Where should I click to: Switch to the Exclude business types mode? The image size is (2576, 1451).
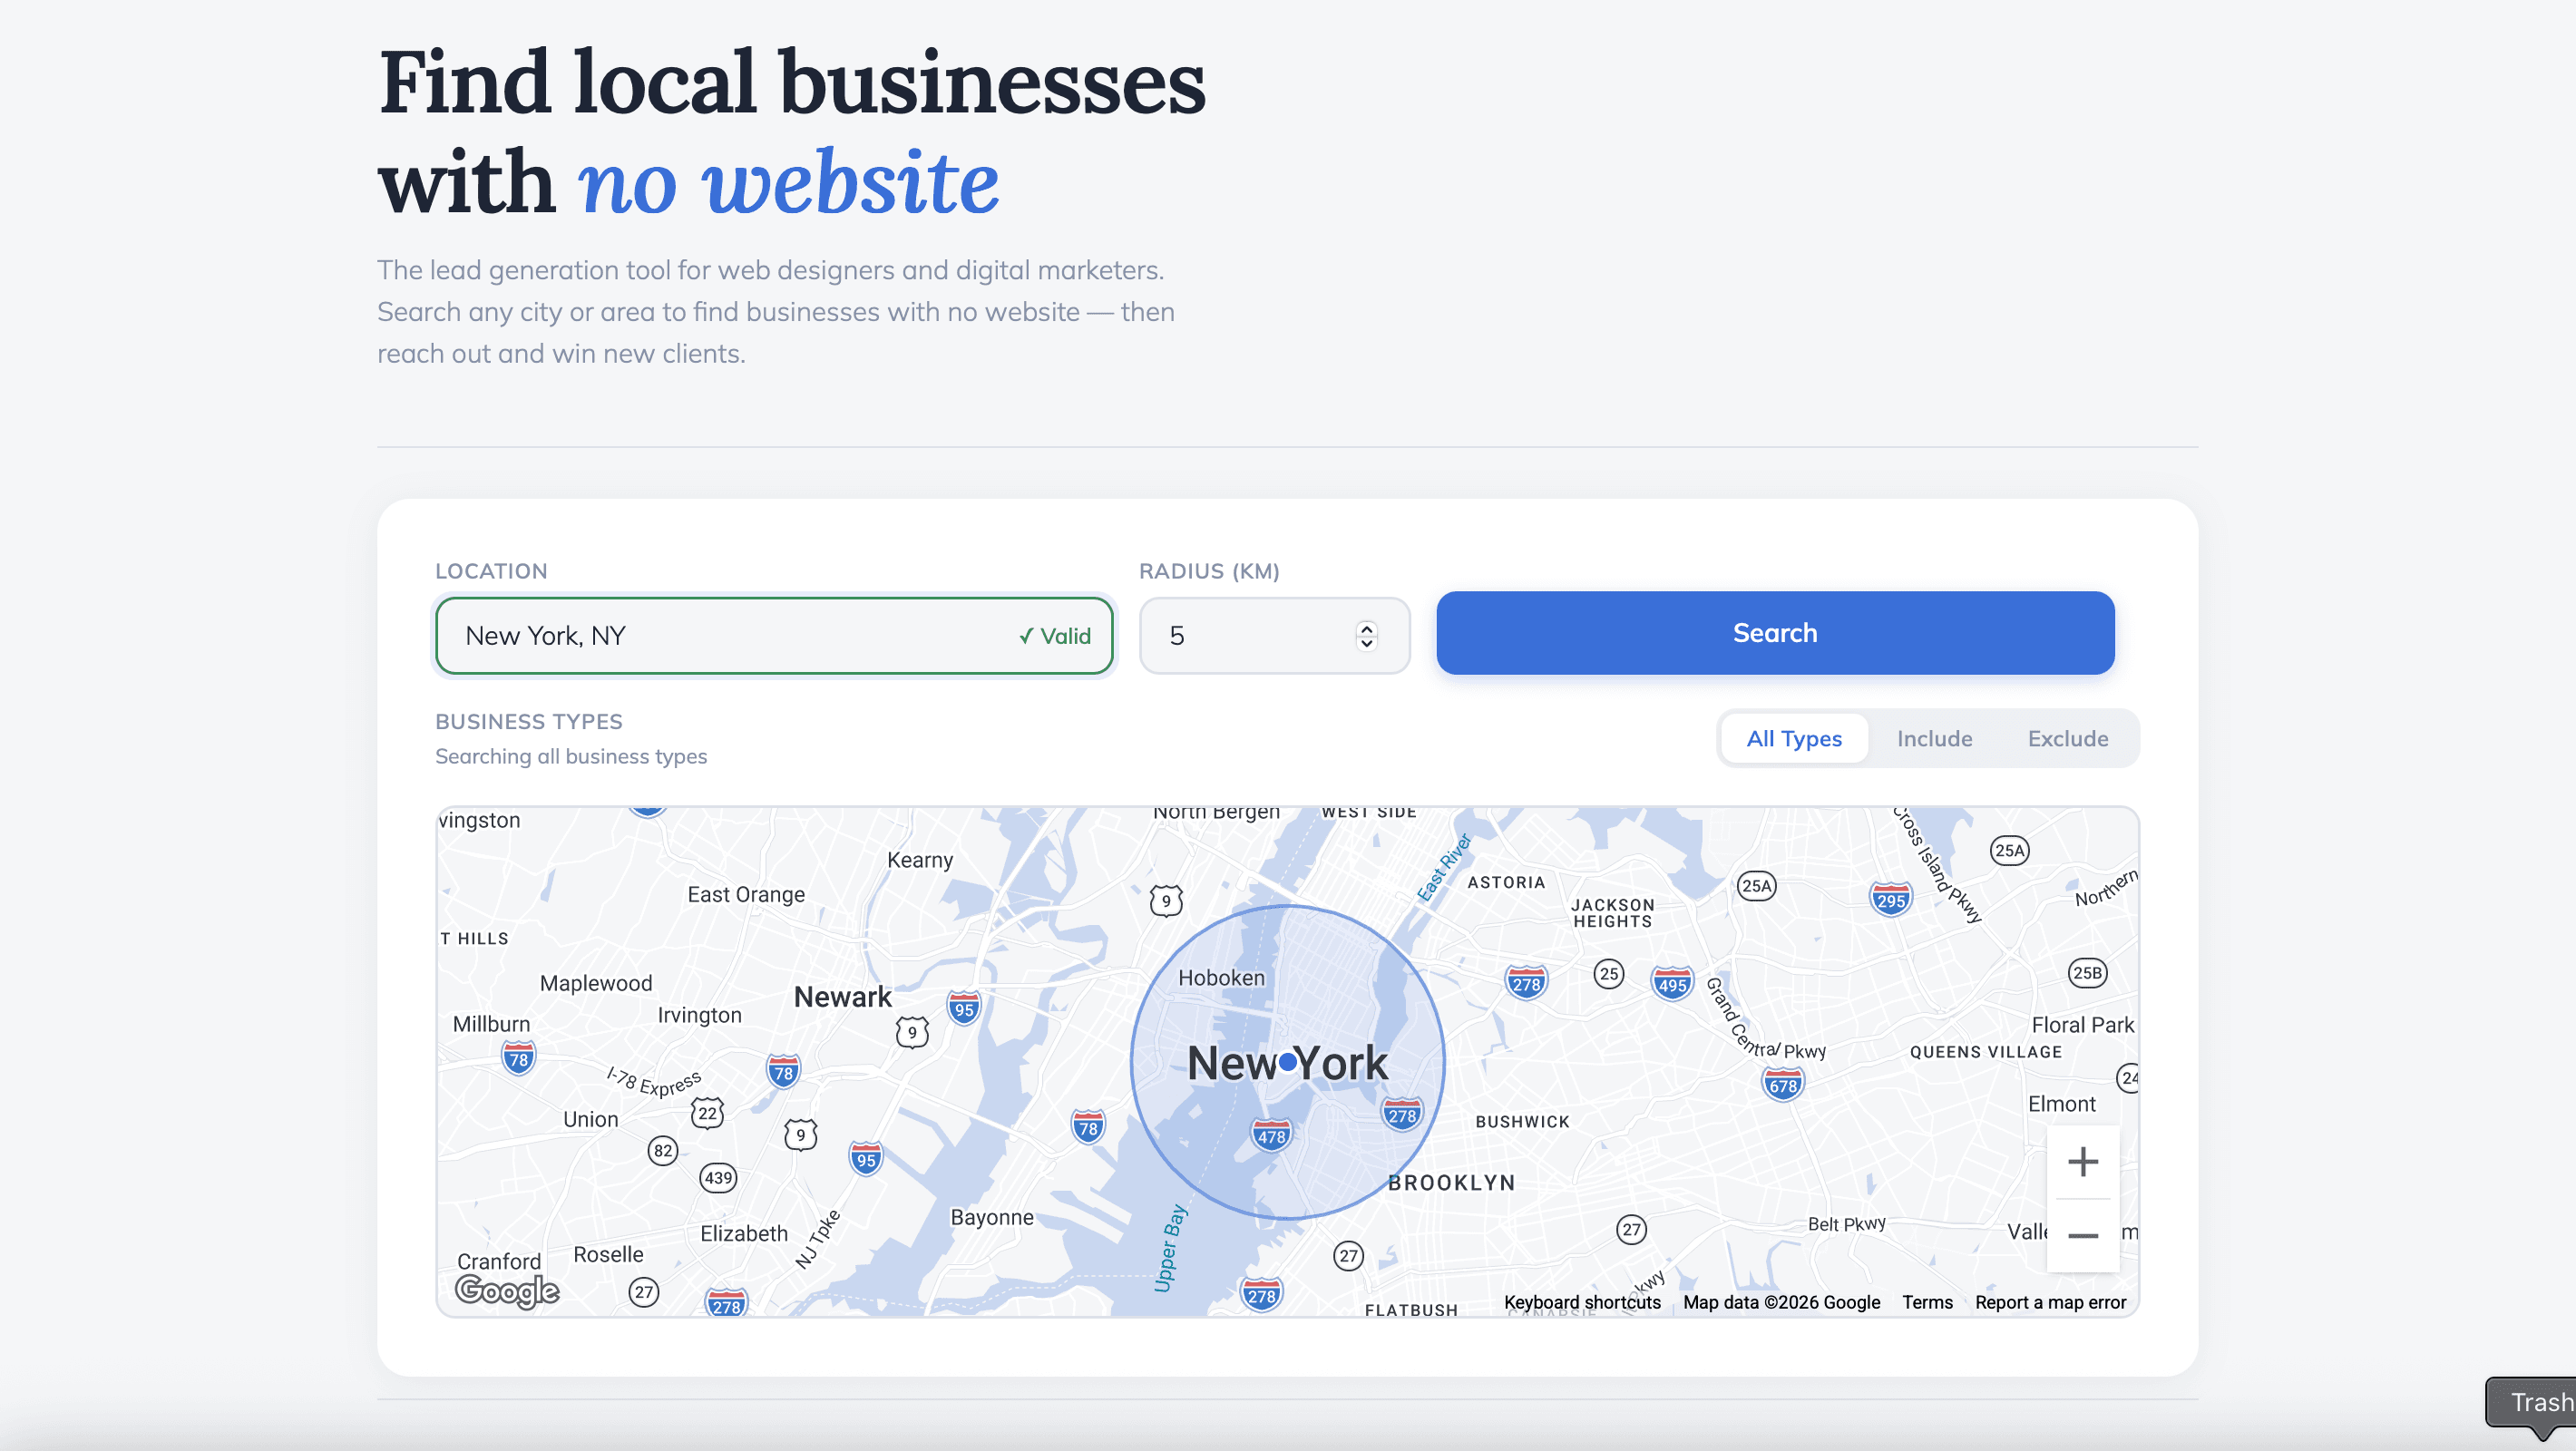point(2066,738)
